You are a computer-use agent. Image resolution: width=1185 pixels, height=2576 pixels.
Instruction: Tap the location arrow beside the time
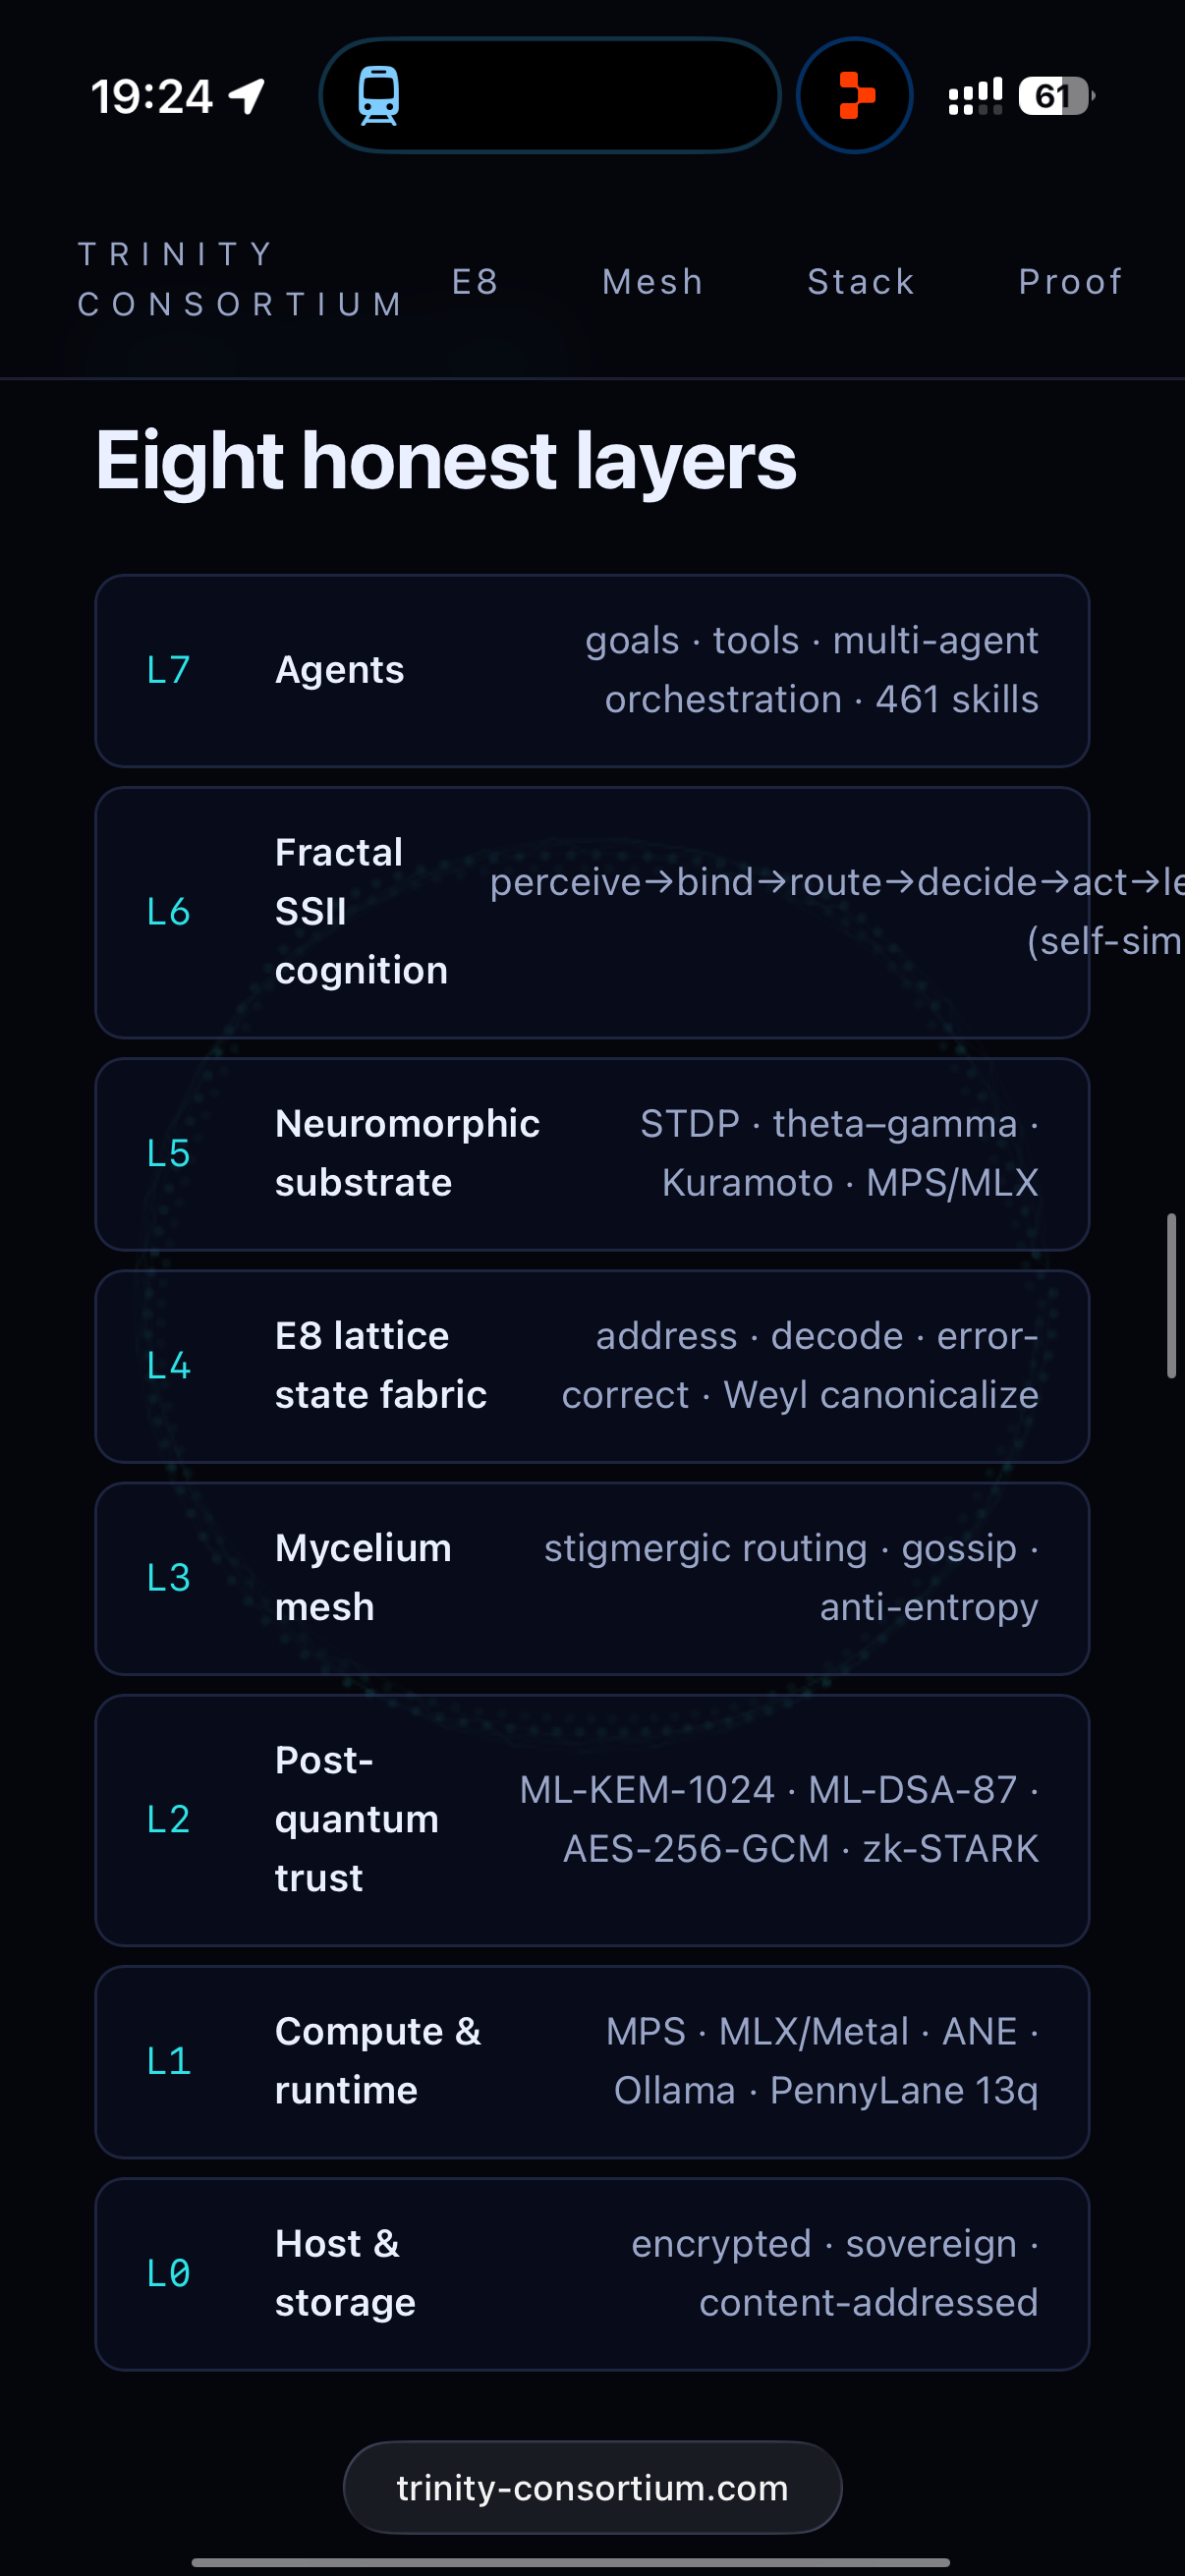tap(247, 97)
